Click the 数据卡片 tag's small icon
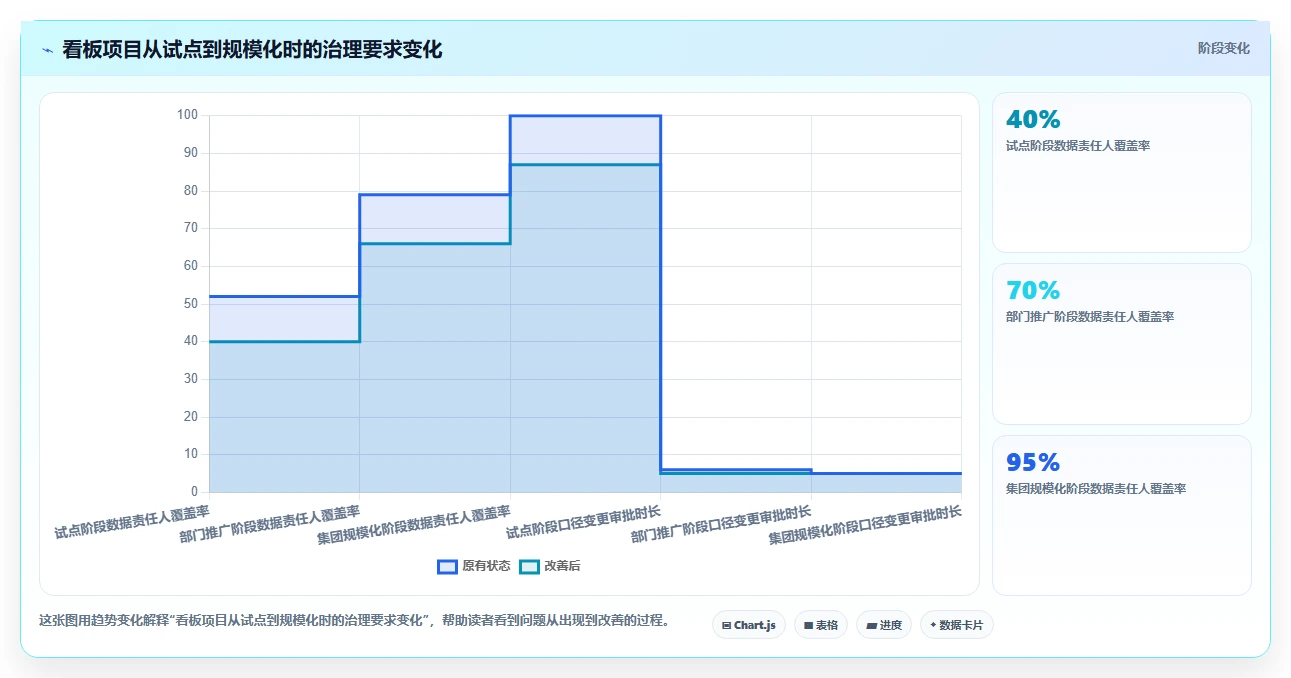This screenshot has height=678, width=1291. tap(933, 625)
